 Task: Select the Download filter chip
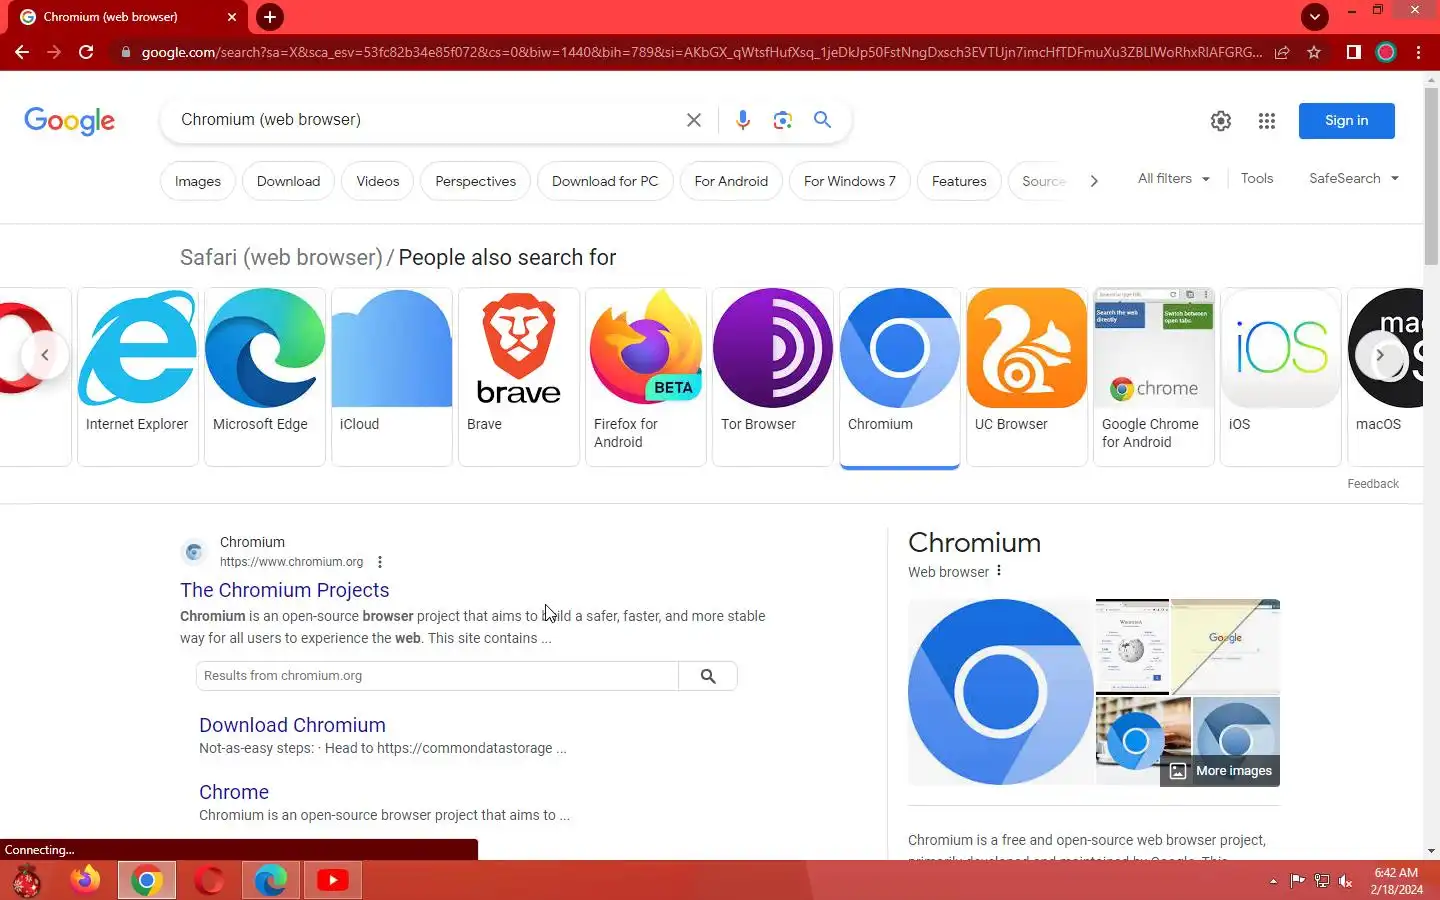[x=288, y=181]
